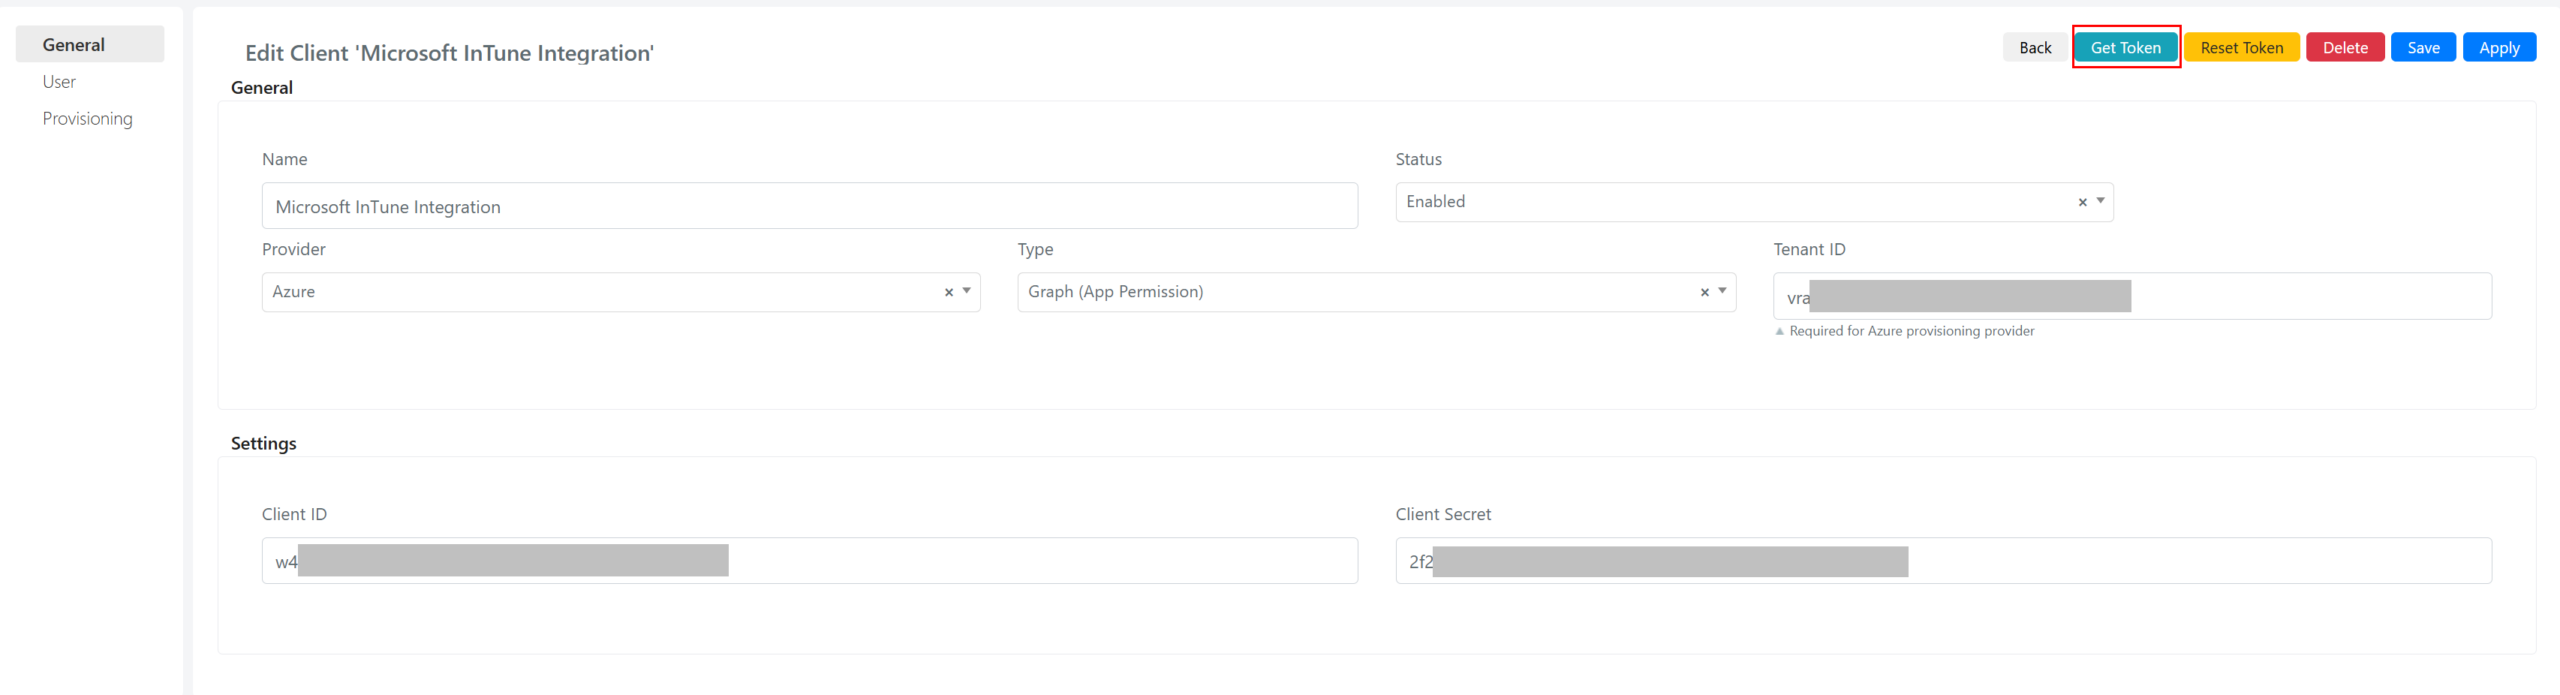Click the 'Settings' section heading
Image resolution: width=2560 pixels, height=695 pixels.
click(x=264, y=443)
